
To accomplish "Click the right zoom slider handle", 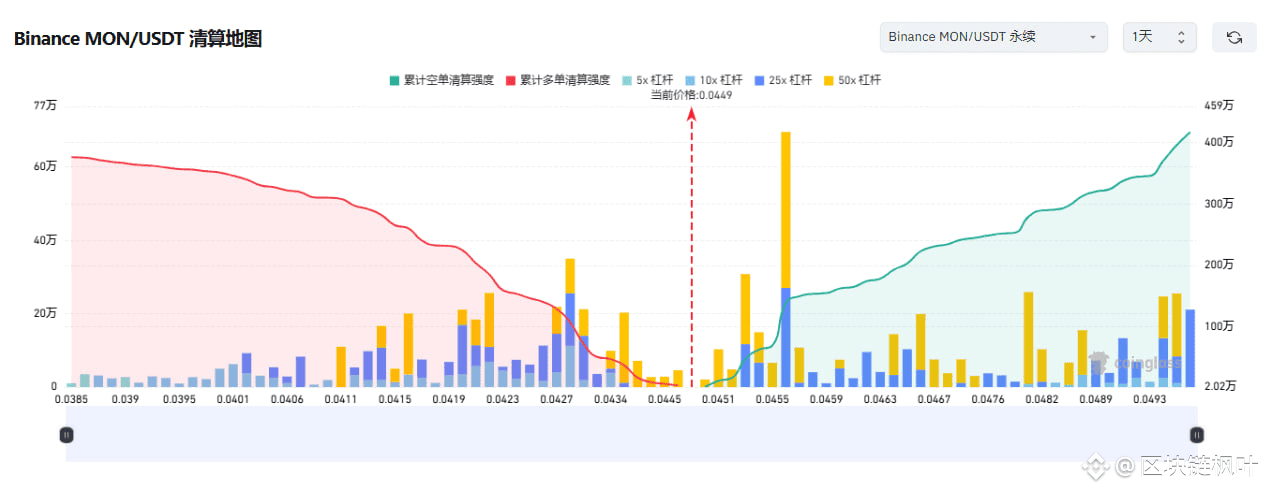I will (x=1197, y=435).
